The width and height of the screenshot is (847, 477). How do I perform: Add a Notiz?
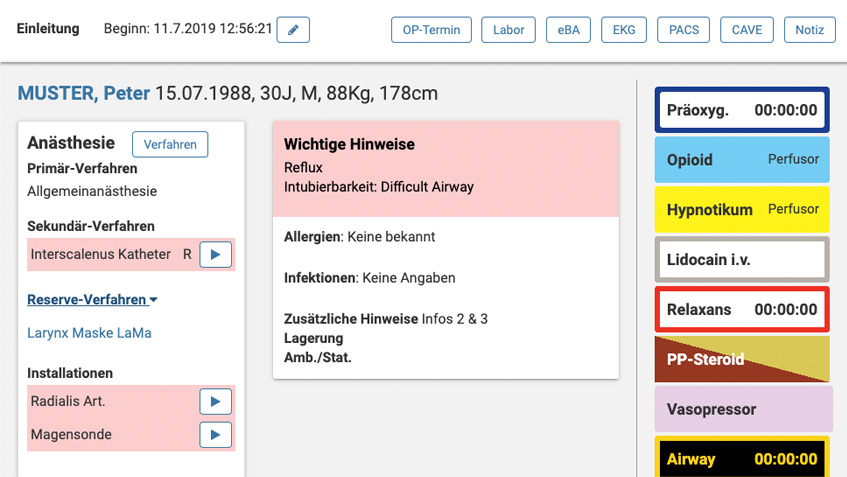pos(810,30)
